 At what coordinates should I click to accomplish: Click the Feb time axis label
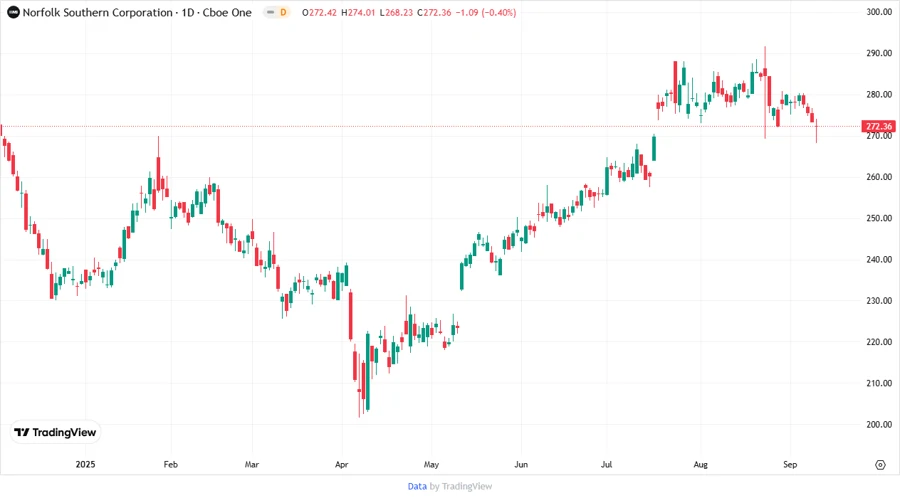pos(170,465)
